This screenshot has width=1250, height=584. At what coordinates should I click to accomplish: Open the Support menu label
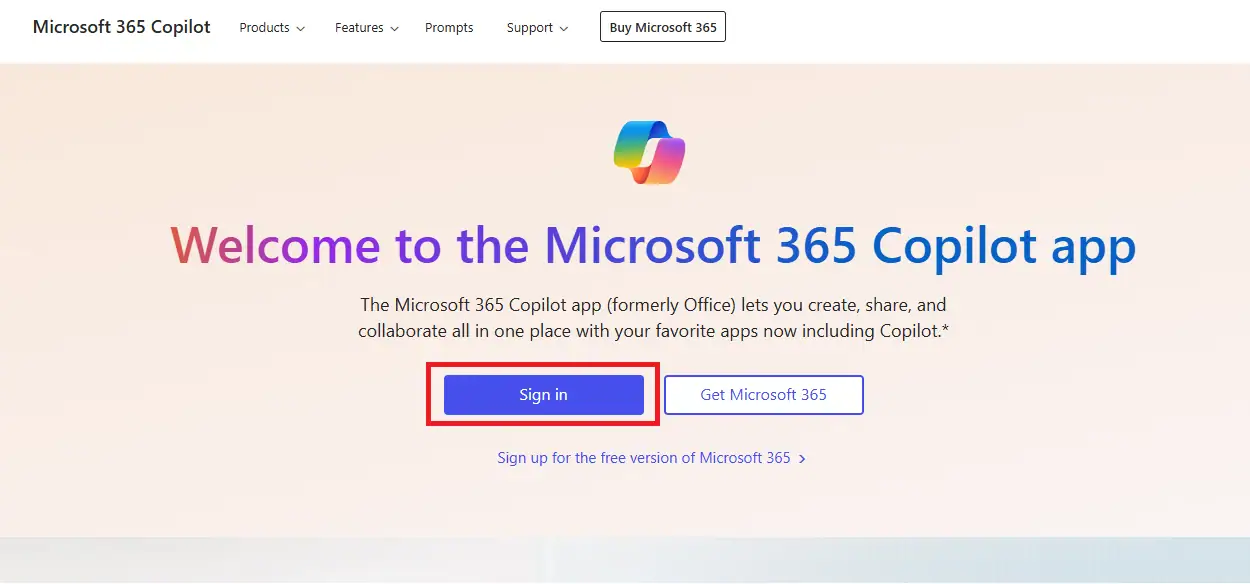[x=529, y=27]
